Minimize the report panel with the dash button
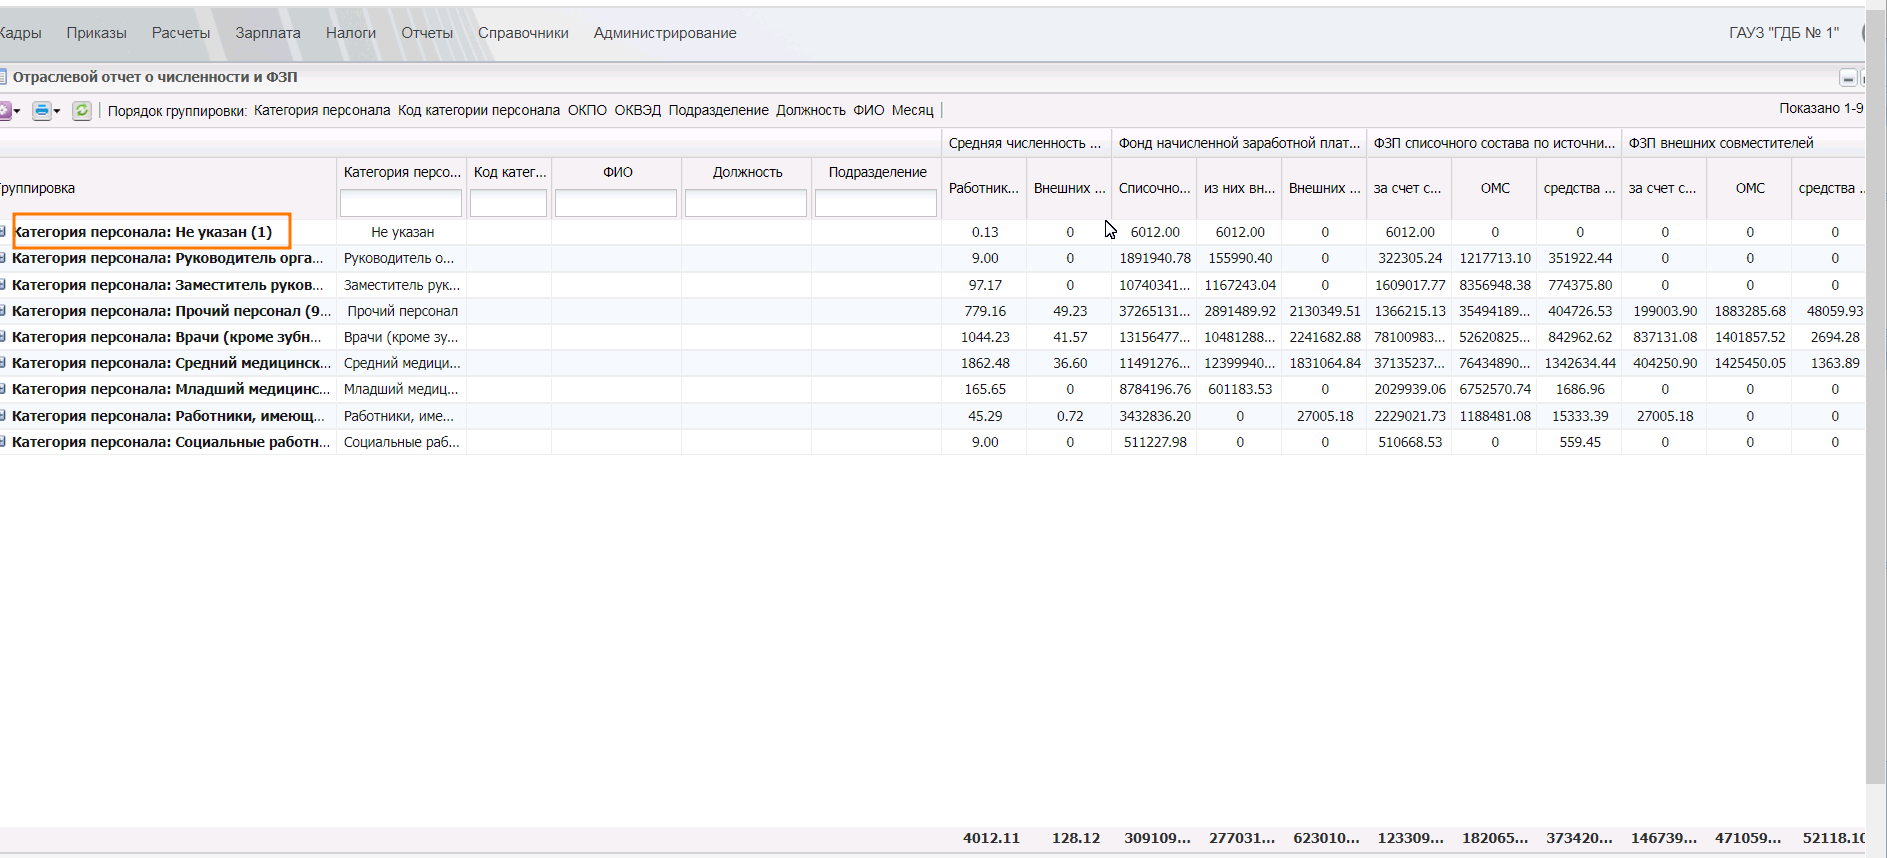The image size is (1887, 858). [1848, 78]
